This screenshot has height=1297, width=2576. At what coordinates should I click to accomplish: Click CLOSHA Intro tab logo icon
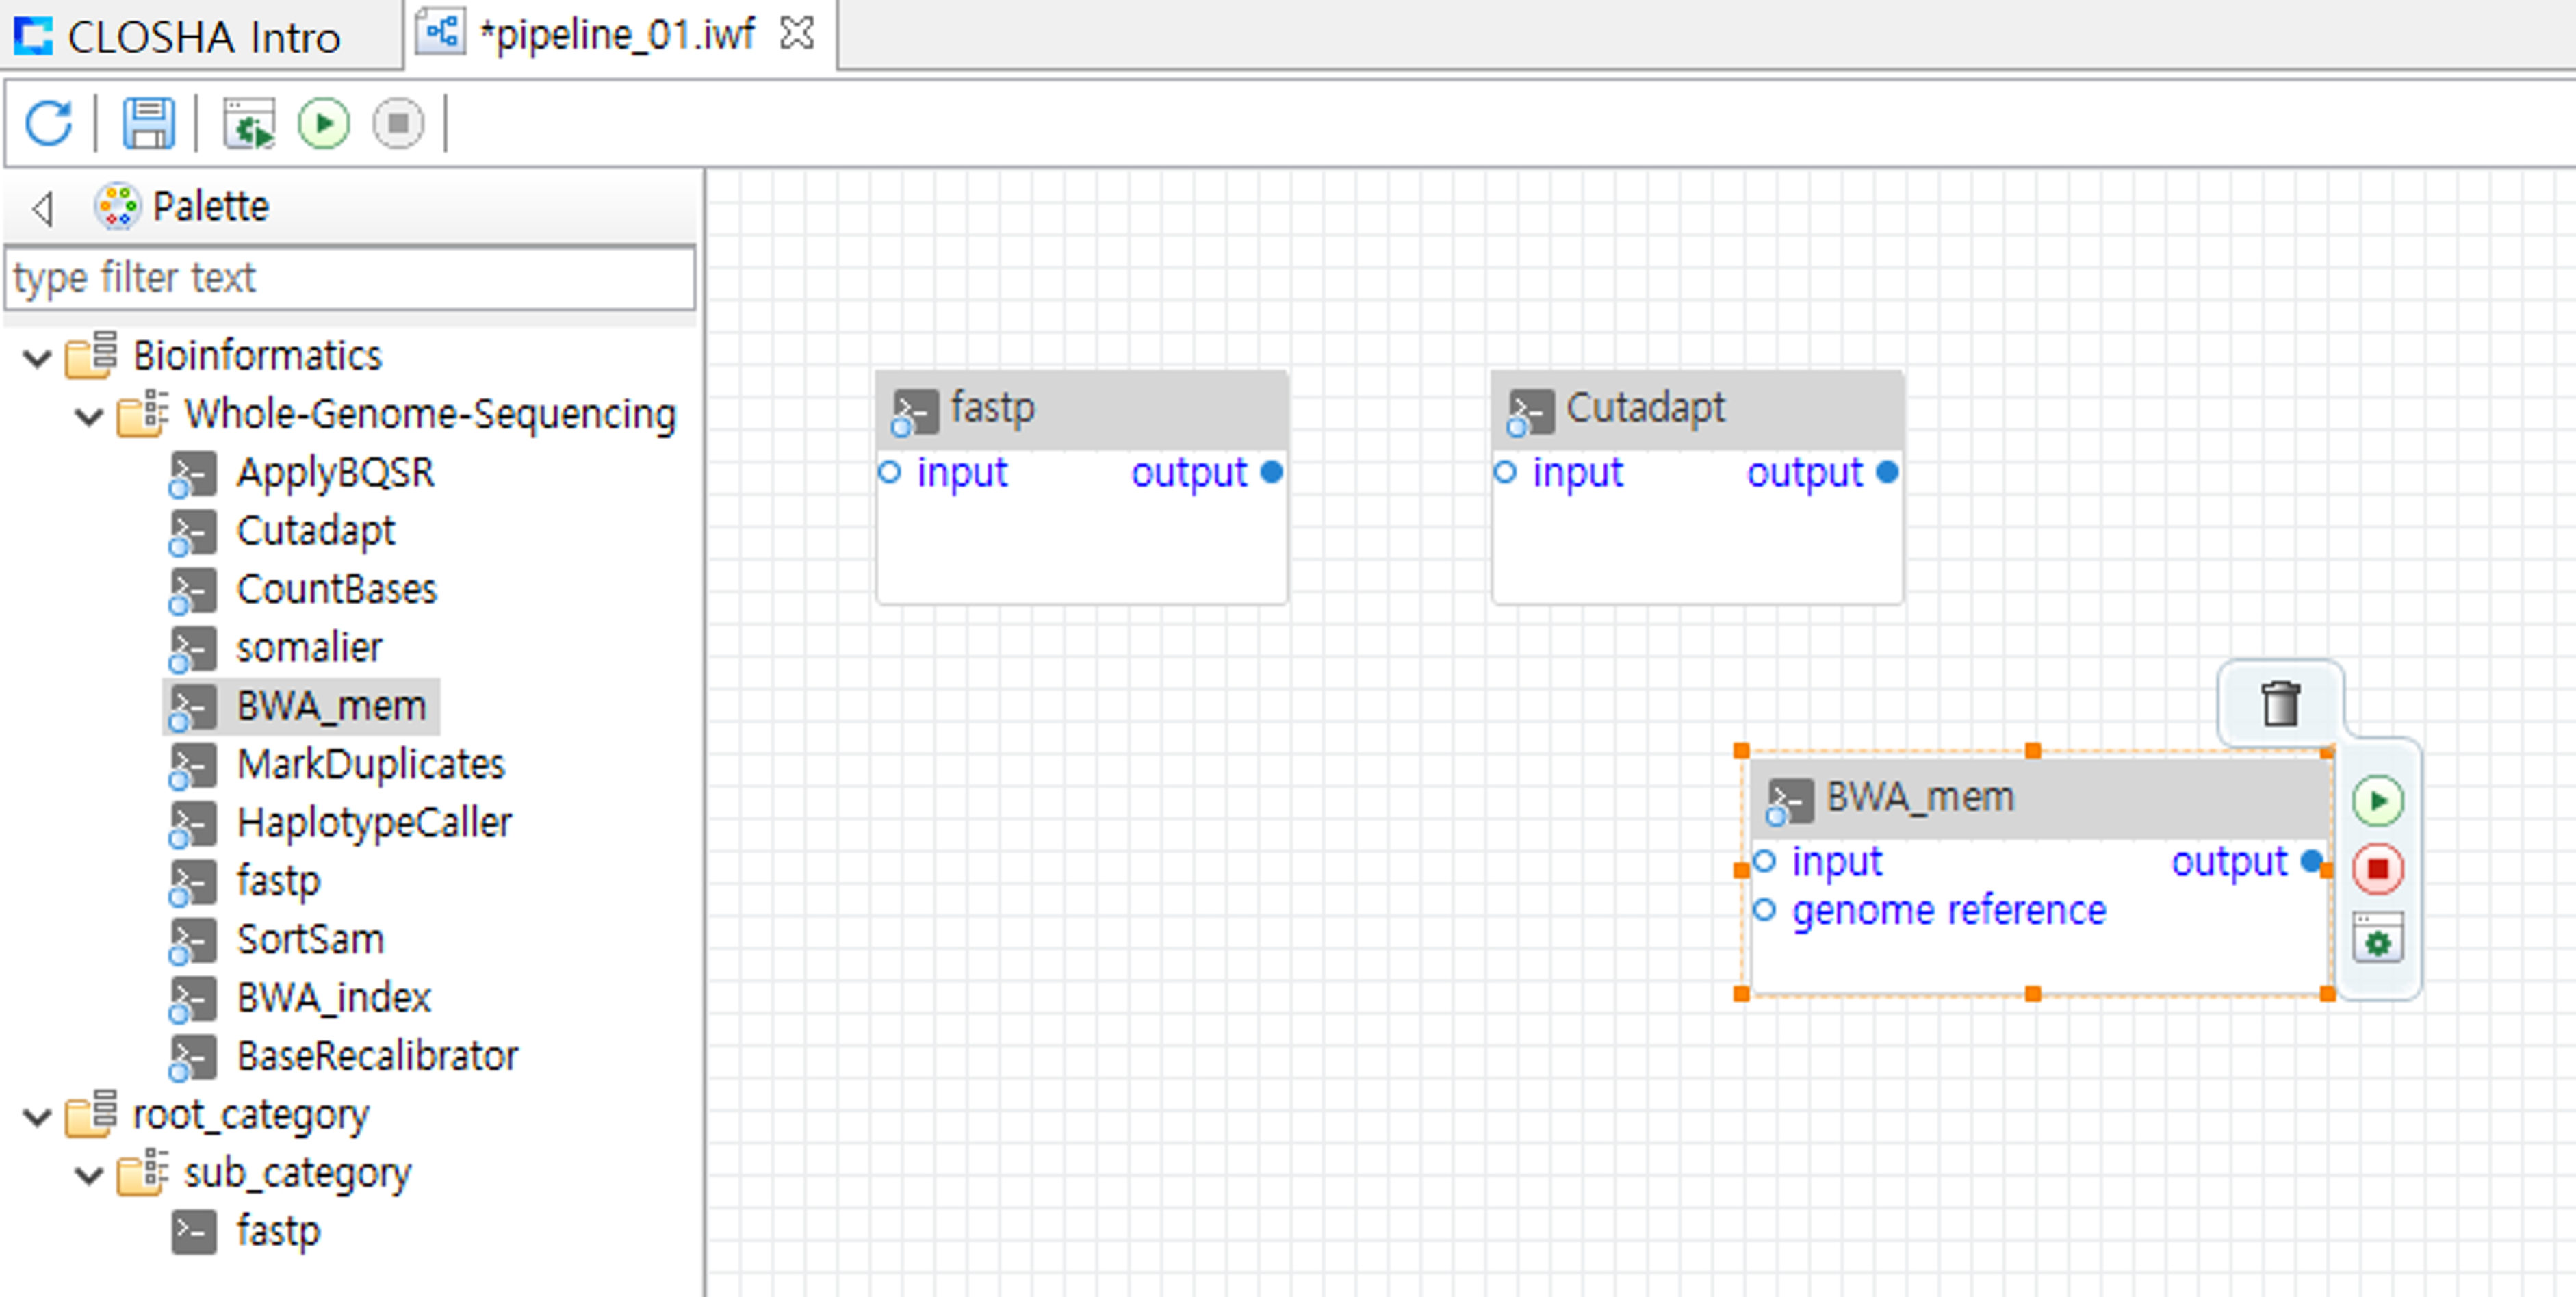33,36
